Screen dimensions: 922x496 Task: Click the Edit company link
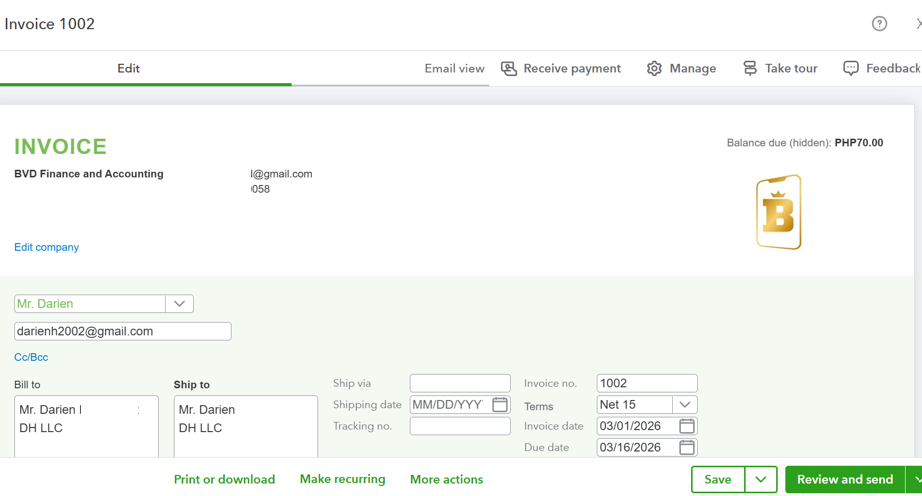tap(46, 247)
